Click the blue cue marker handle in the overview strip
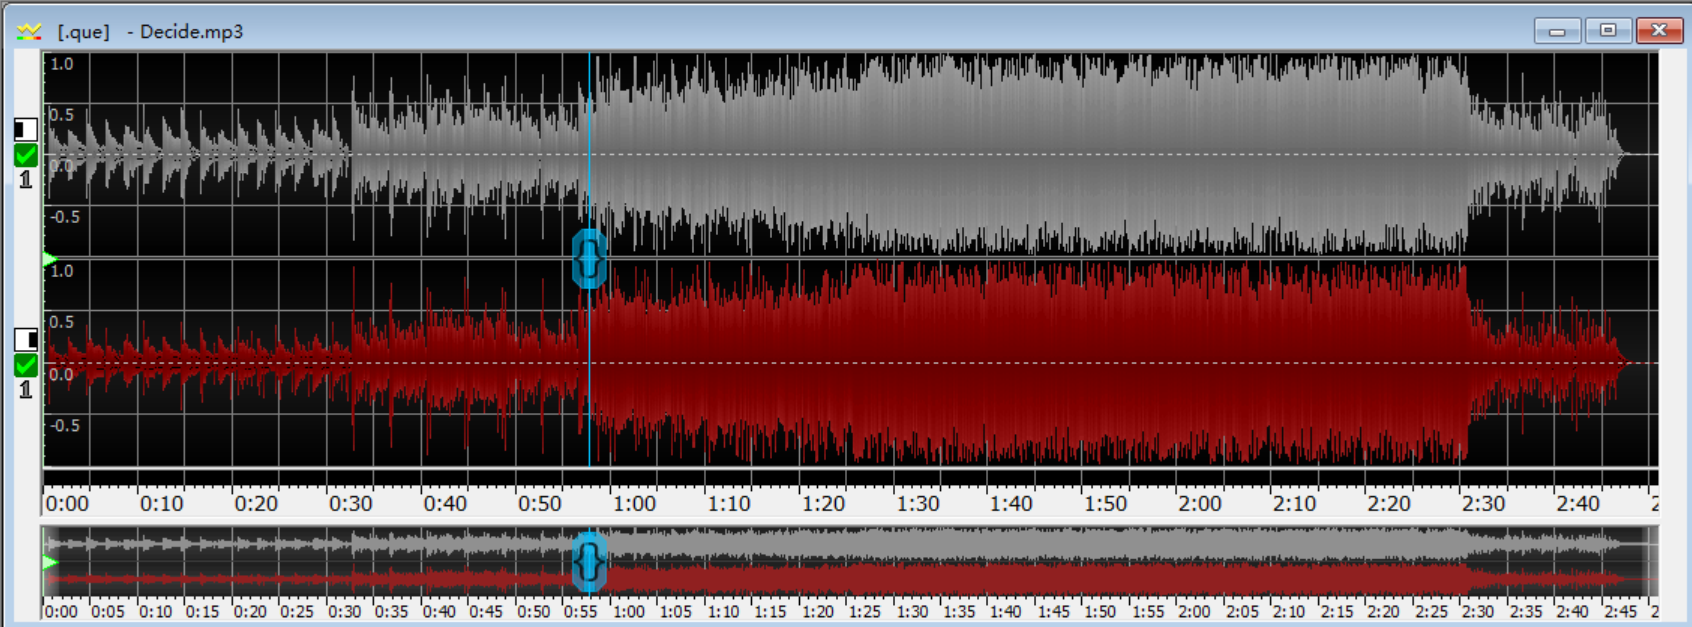1692x627 pixels. [589, 562]
